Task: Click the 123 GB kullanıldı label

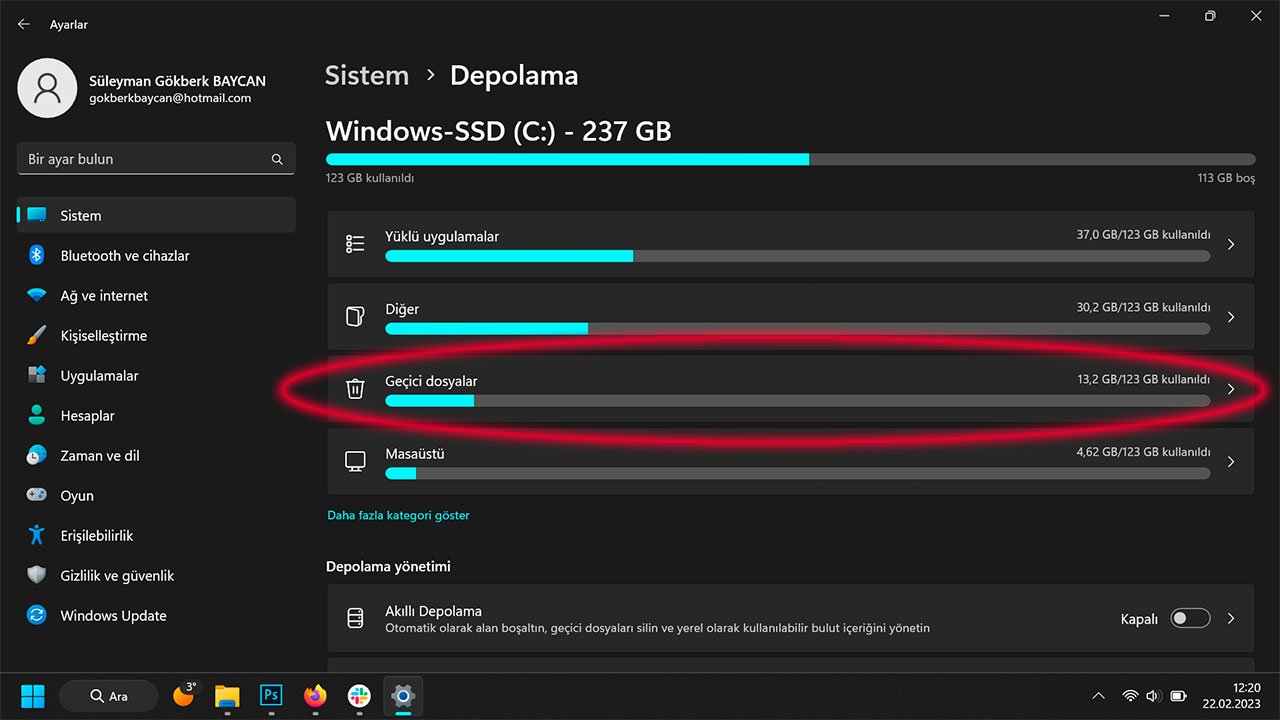Action: 370,178
